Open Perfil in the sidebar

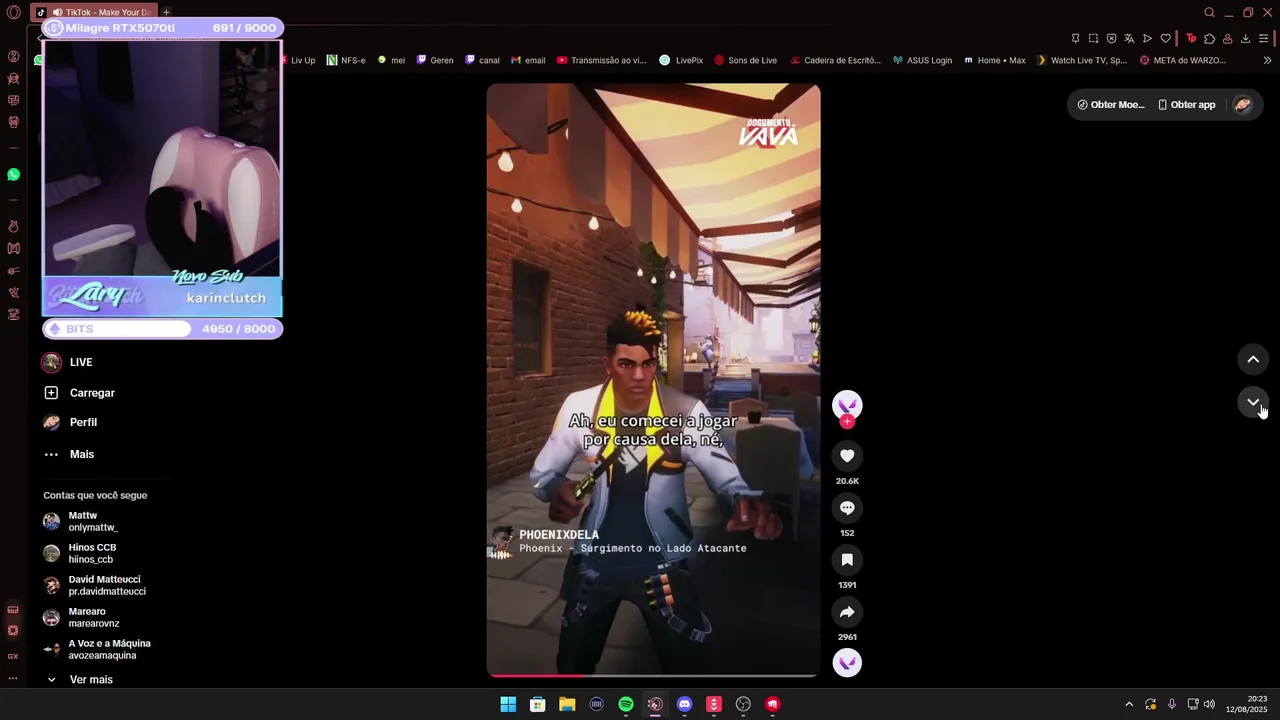pyautogui.click(x=70, y=423)
